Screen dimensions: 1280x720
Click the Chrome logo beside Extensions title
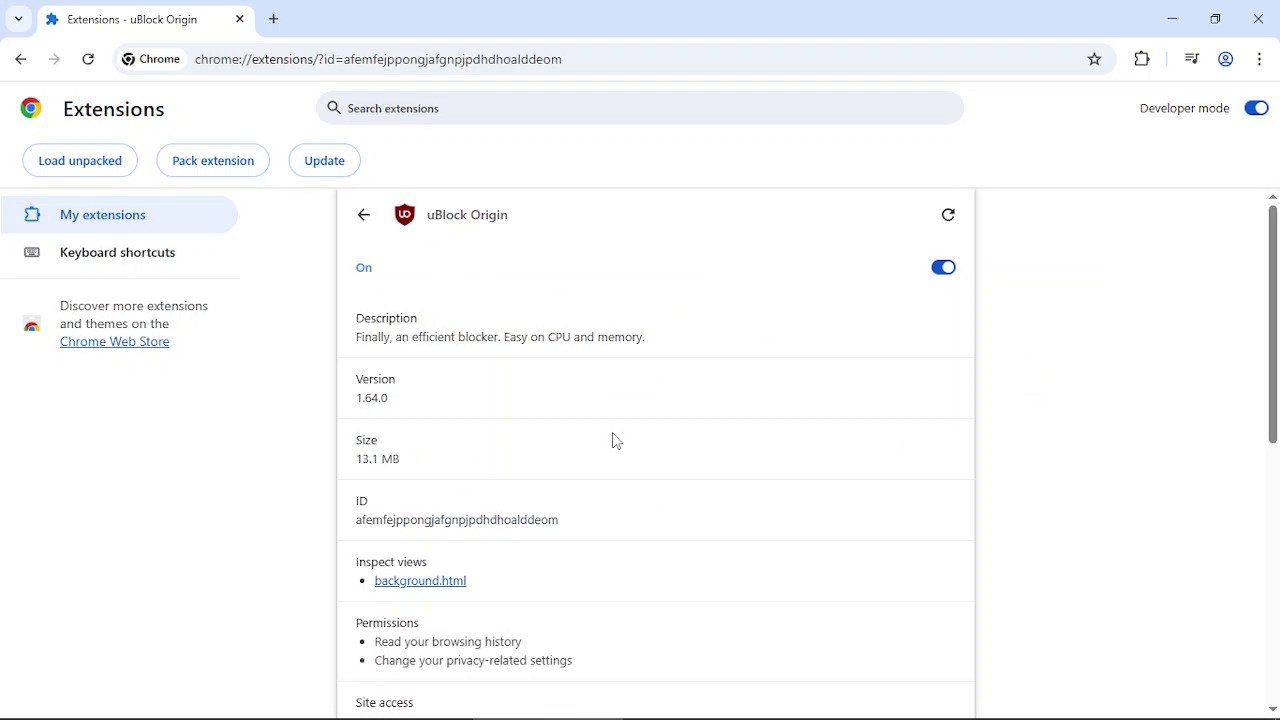pyautogui.click(x=31, y=109)
